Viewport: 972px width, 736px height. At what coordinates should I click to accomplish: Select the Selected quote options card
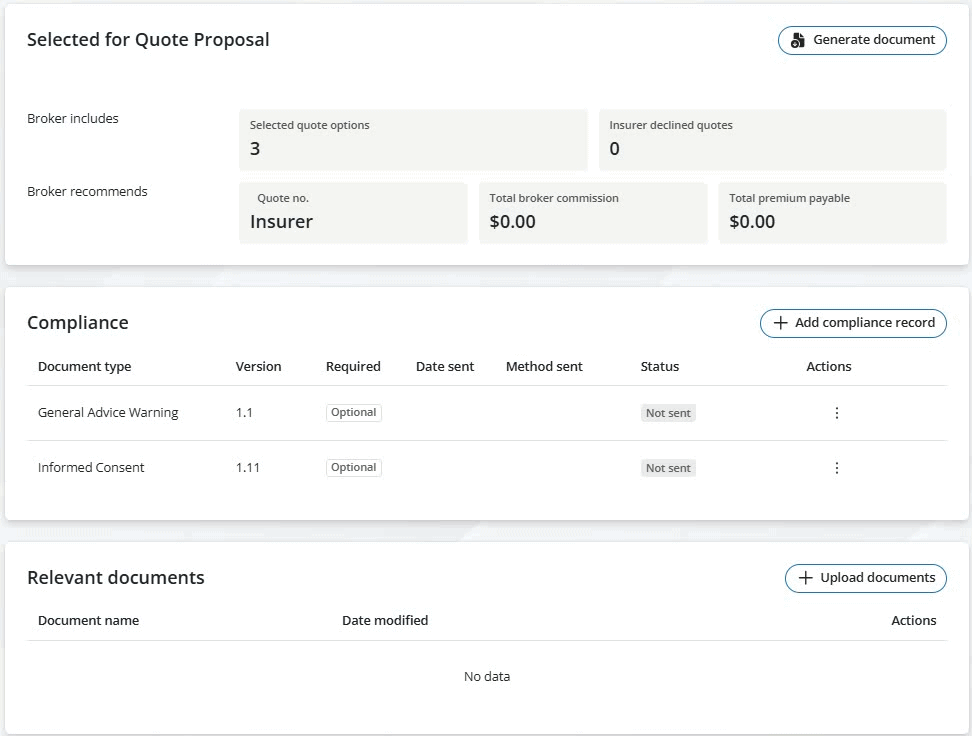(x=413, y=140)
